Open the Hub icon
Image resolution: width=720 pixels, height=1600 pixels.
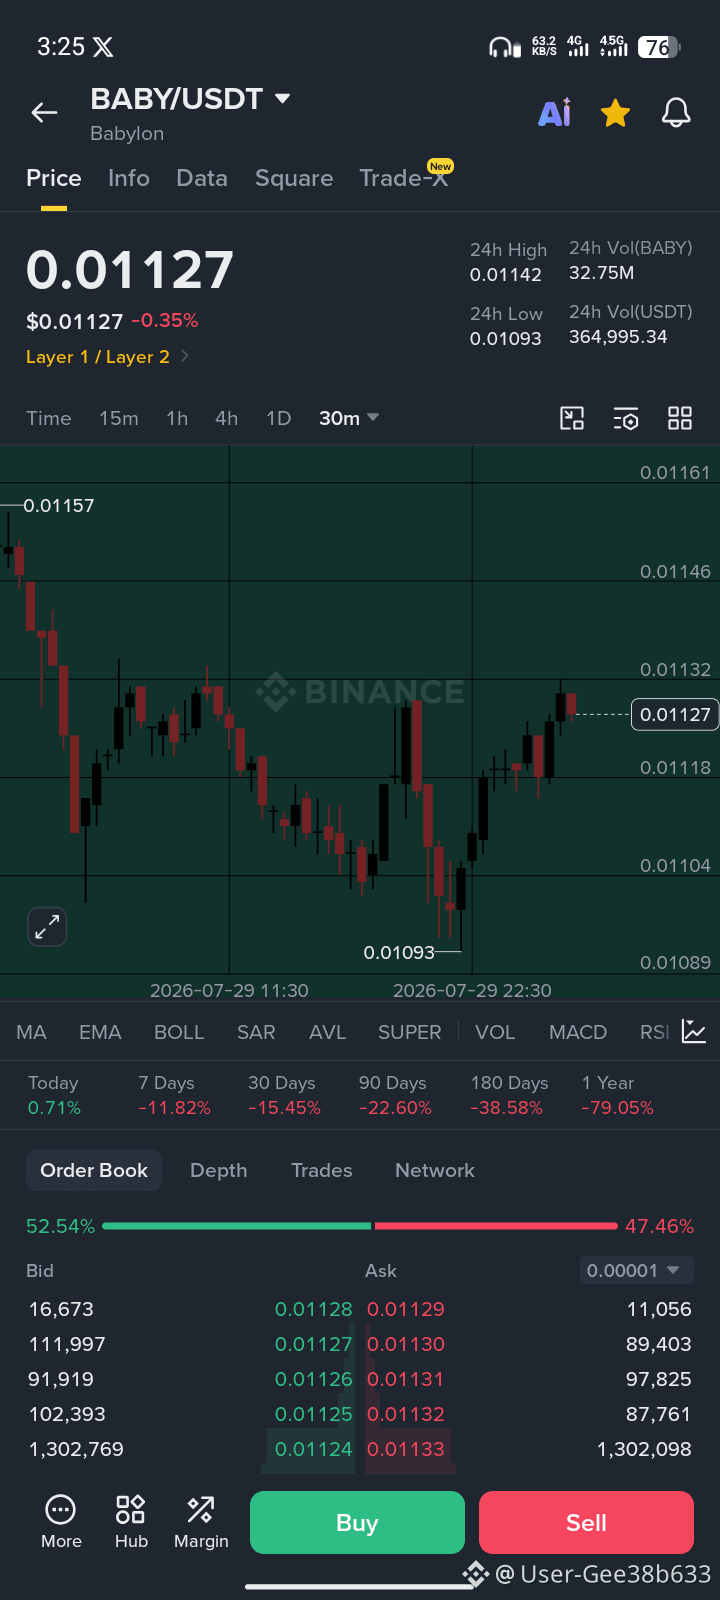coord(131,1522)
